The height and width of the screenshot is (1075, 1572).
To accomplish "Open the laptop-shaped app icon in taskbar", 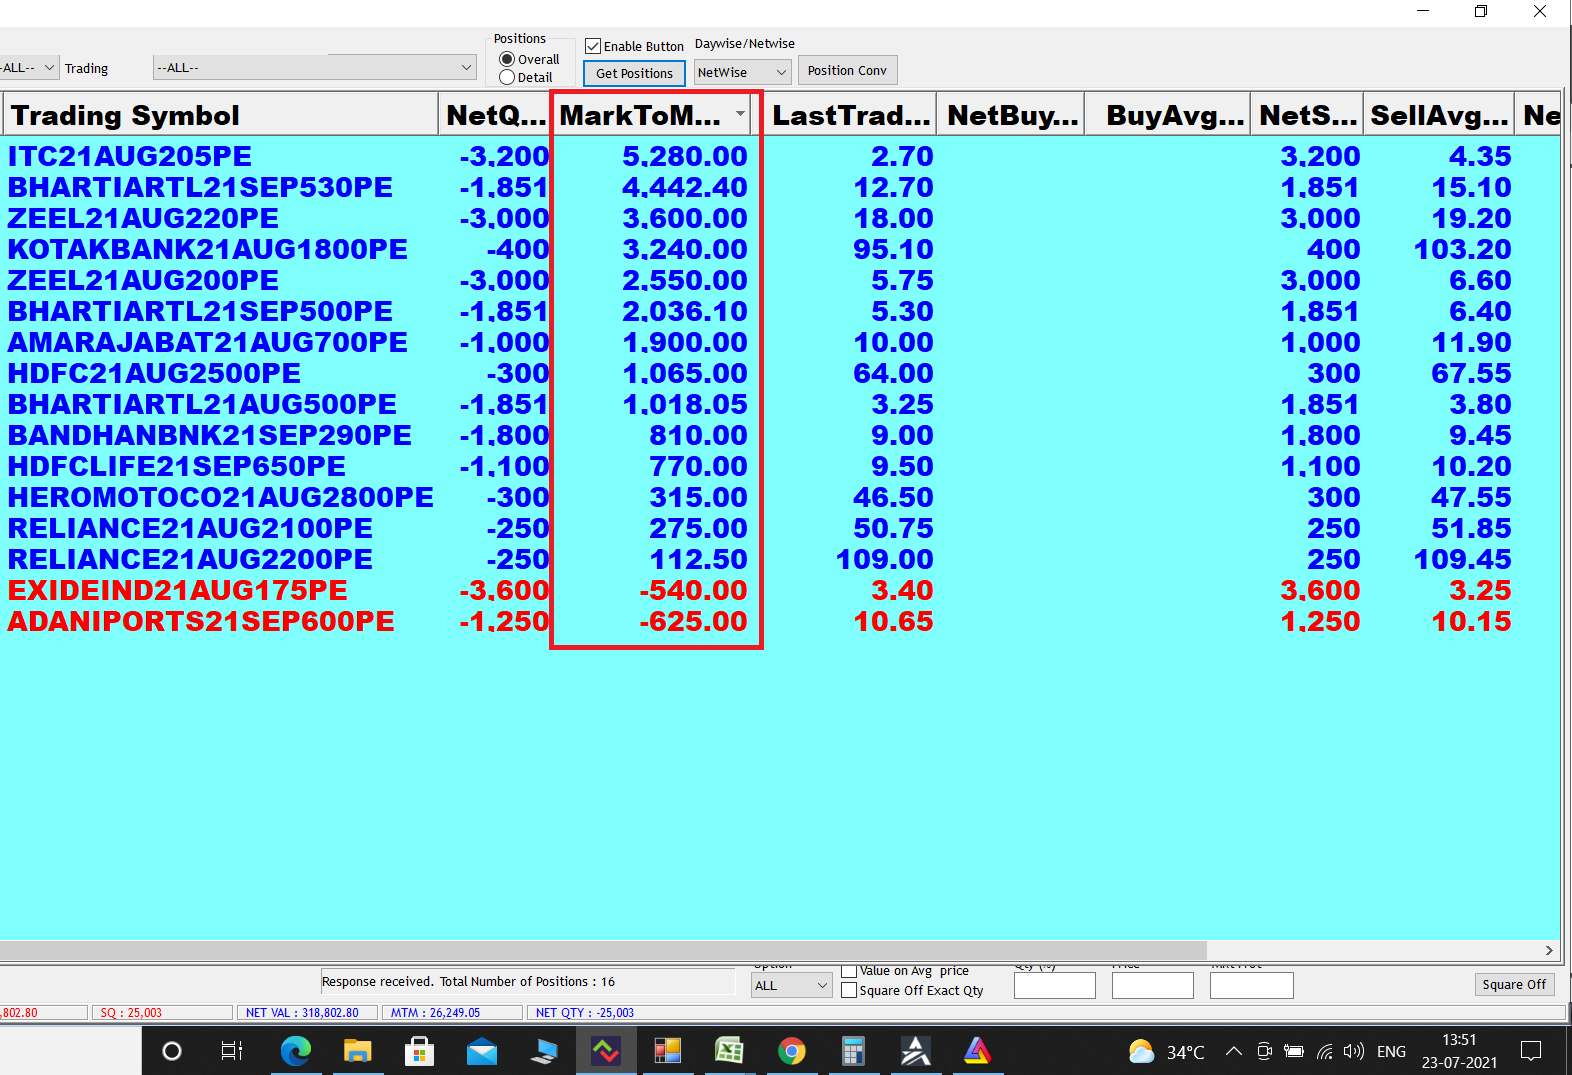I will 544,1051.
